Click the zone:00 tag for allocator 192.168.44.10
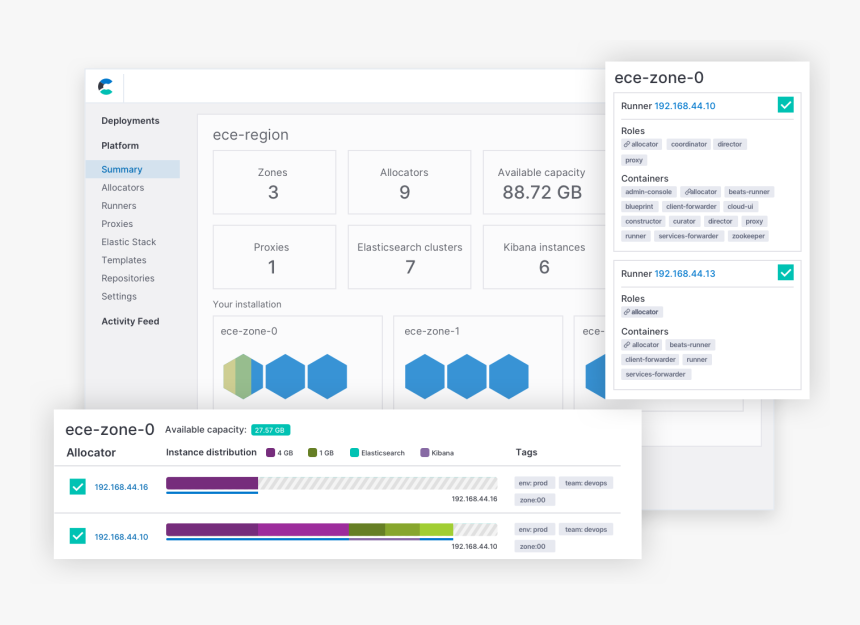 (x=533, y=546)
